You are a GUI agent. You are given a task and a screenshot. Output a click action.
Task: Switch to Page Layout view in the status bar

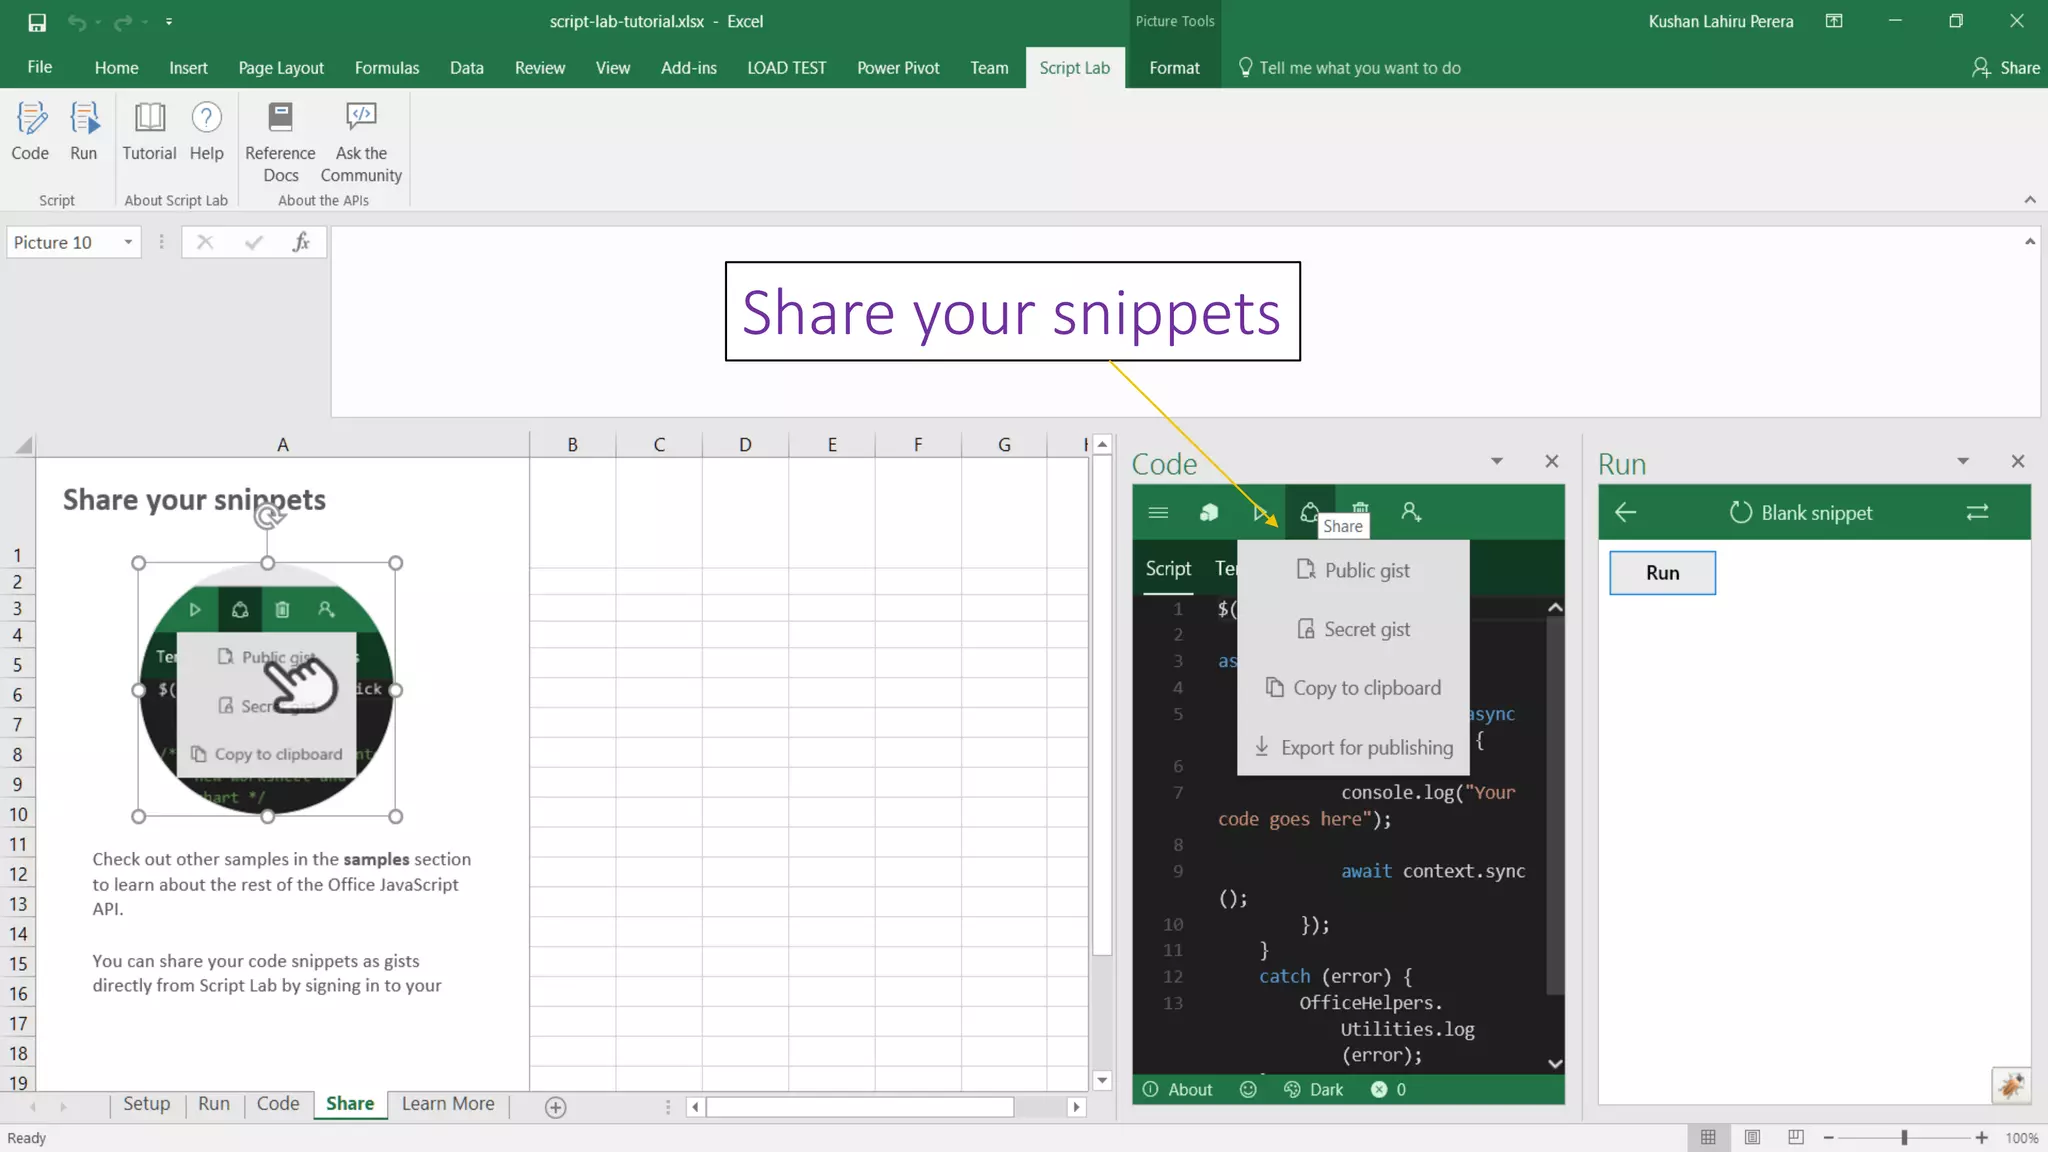(x=1752, y=1137)
